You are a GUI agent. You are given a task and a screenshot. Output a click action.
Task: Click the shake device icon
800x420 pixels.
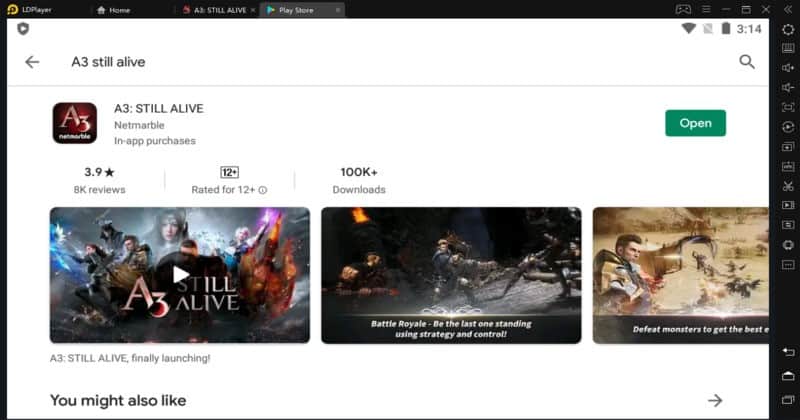pos(788,245)
